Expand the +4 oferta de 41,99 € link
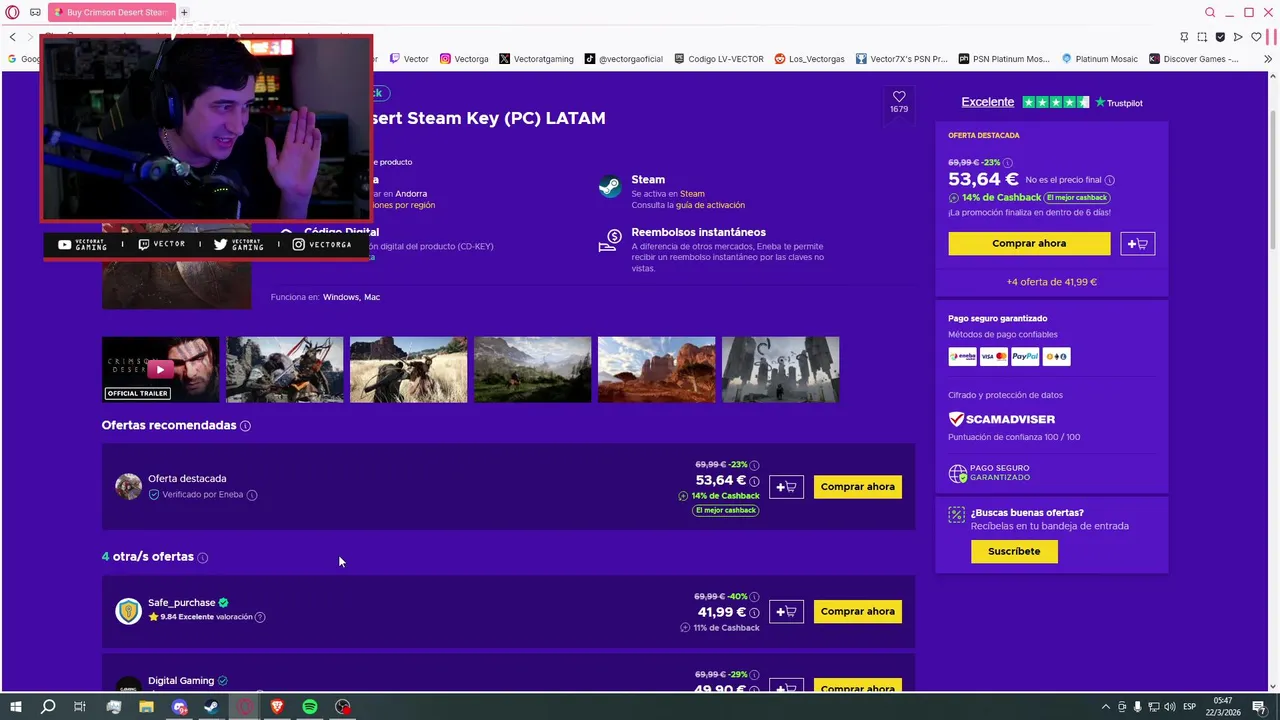The width and height of the screenshot is (1280, 720). [1051, 282]
